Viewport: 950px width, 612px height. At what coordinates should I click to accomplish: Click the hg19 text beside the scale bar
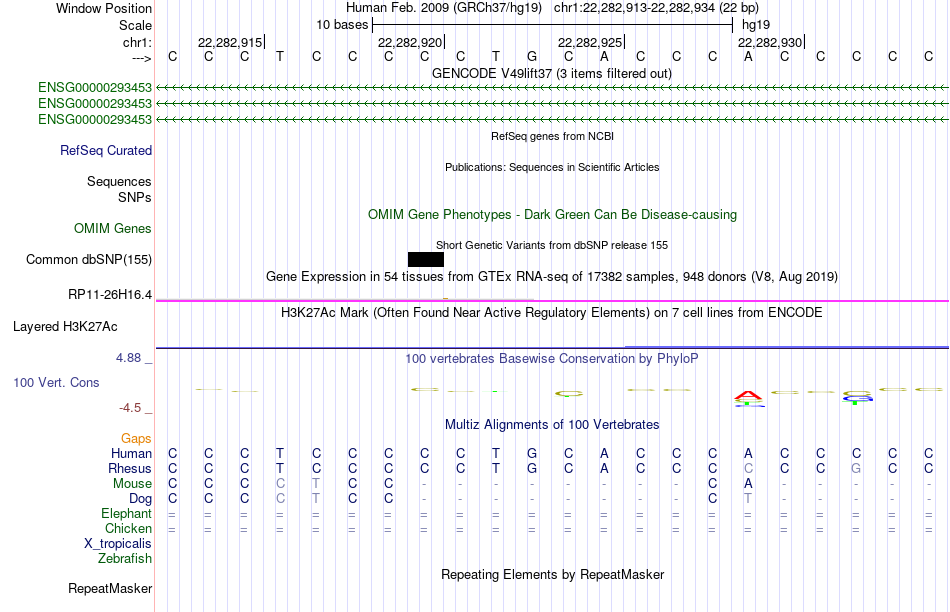coord(756,25)
